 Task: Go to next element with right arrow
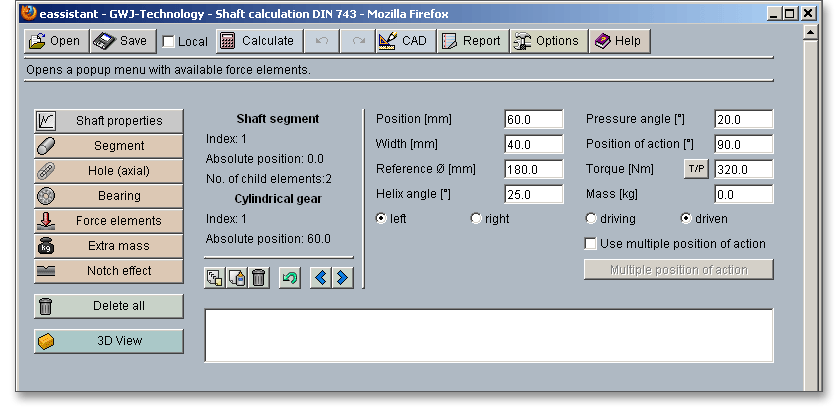click(x=342, y=277)
